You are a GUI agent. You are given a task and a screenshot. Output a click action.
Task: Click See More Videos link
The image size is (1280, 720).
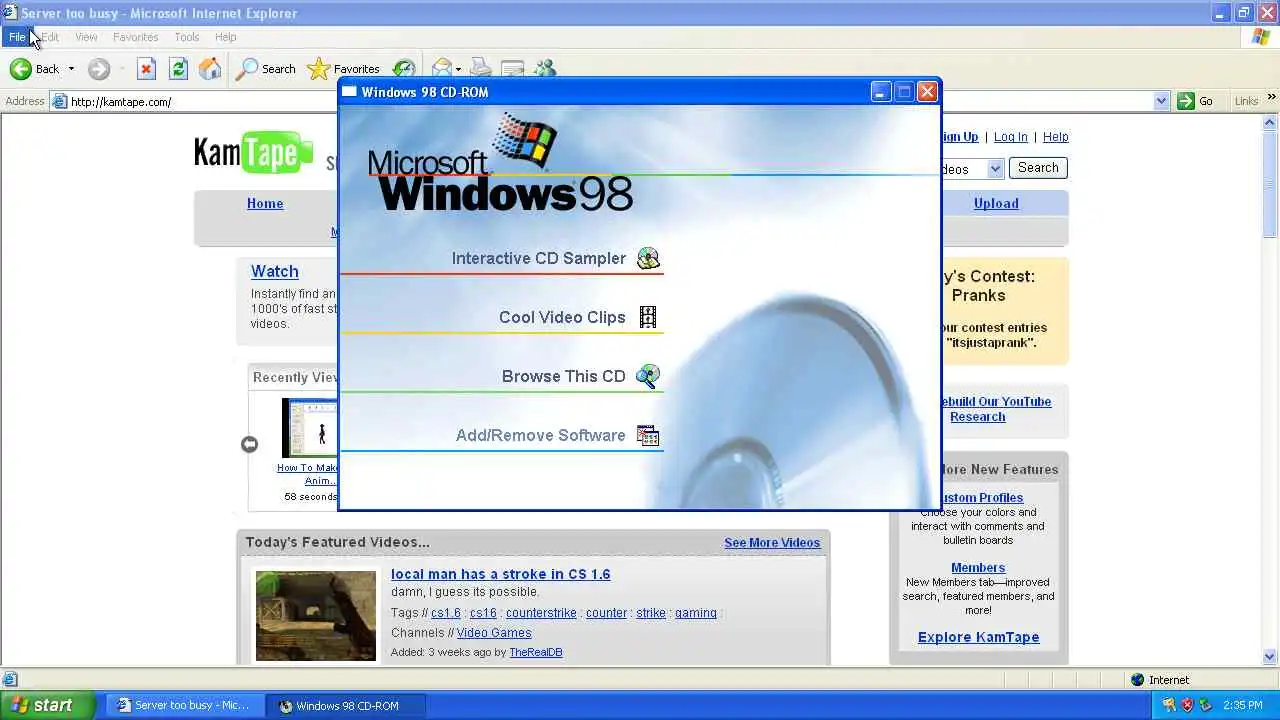pyautogui.click(x=772, y=543)
